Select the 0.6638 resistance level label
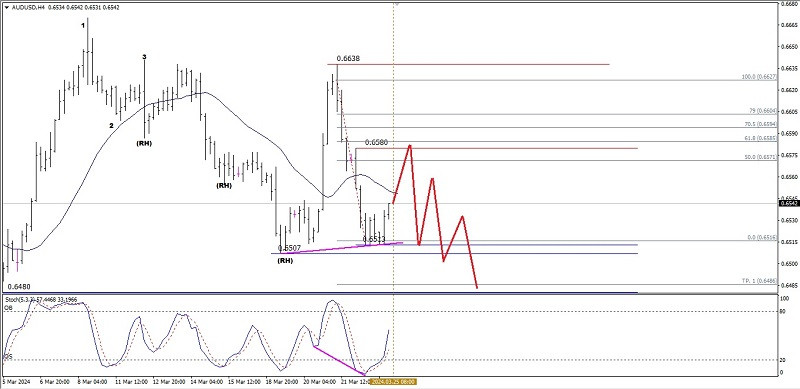Viewport: 800px width, 389px height. [348, 59]
